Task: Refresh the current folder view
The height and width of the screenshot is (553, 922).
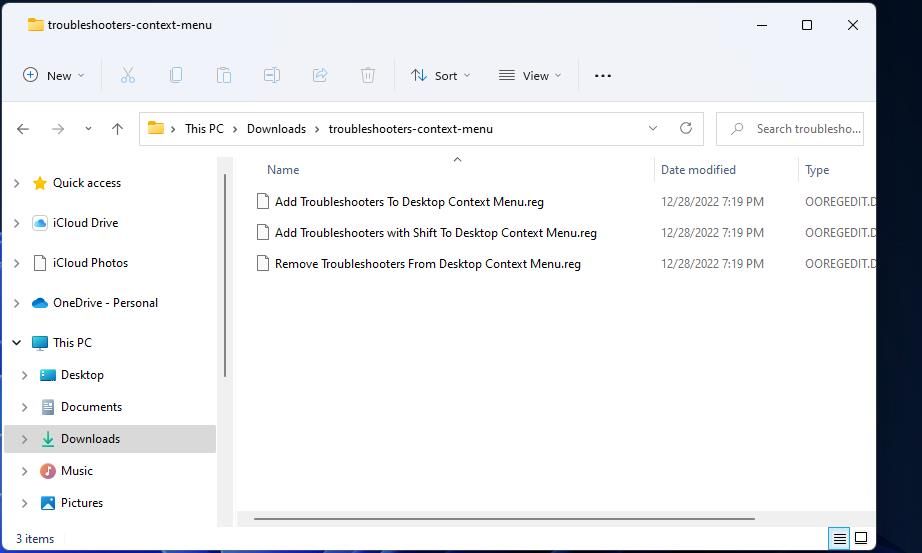Action: [686, 128]
